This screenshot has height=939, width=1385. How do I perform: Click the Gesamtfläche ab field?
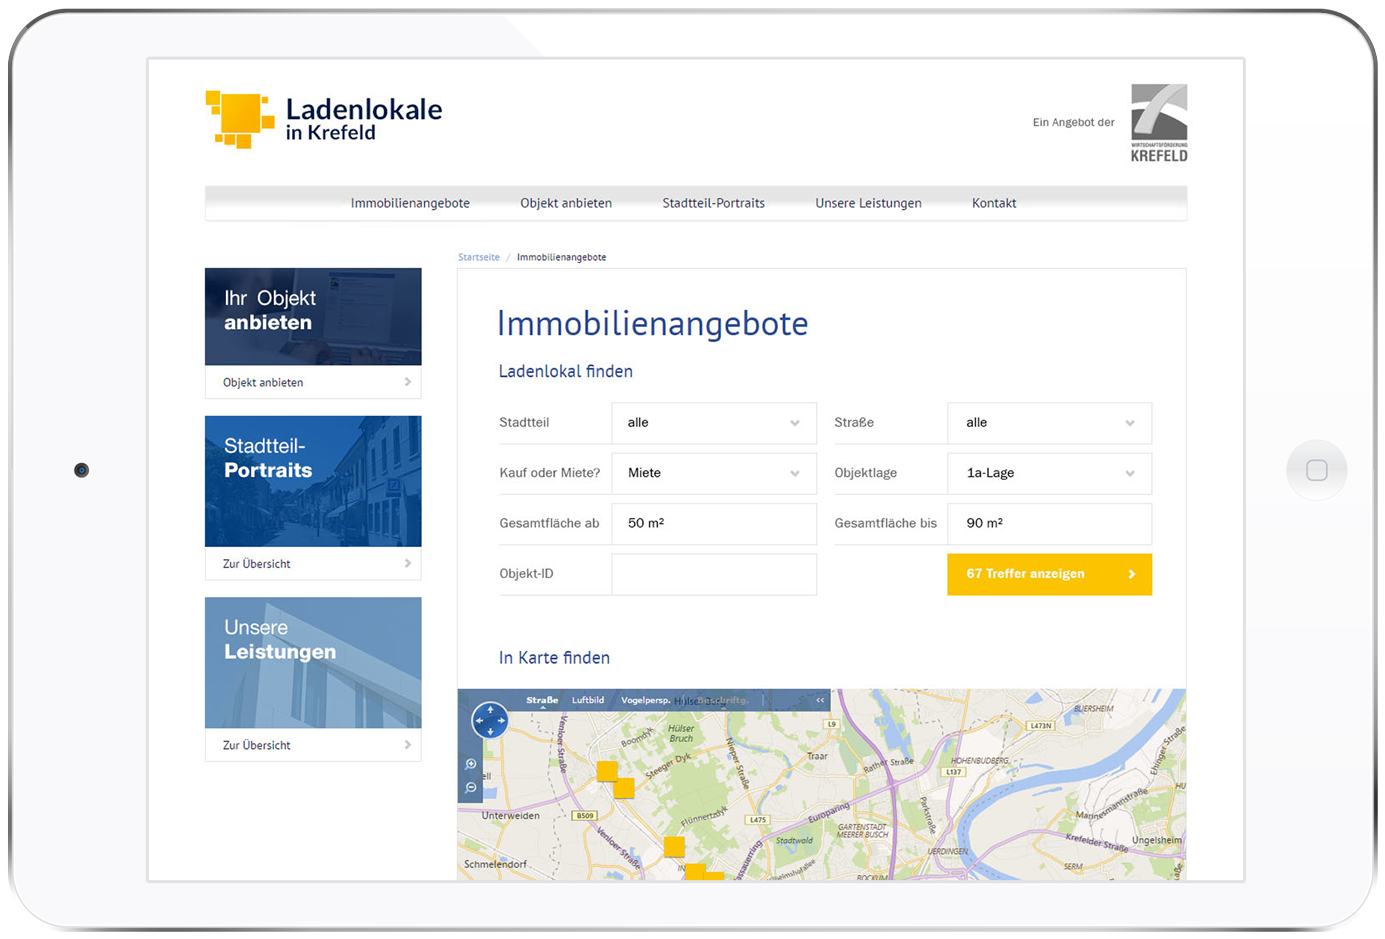[x=714, y=524]
